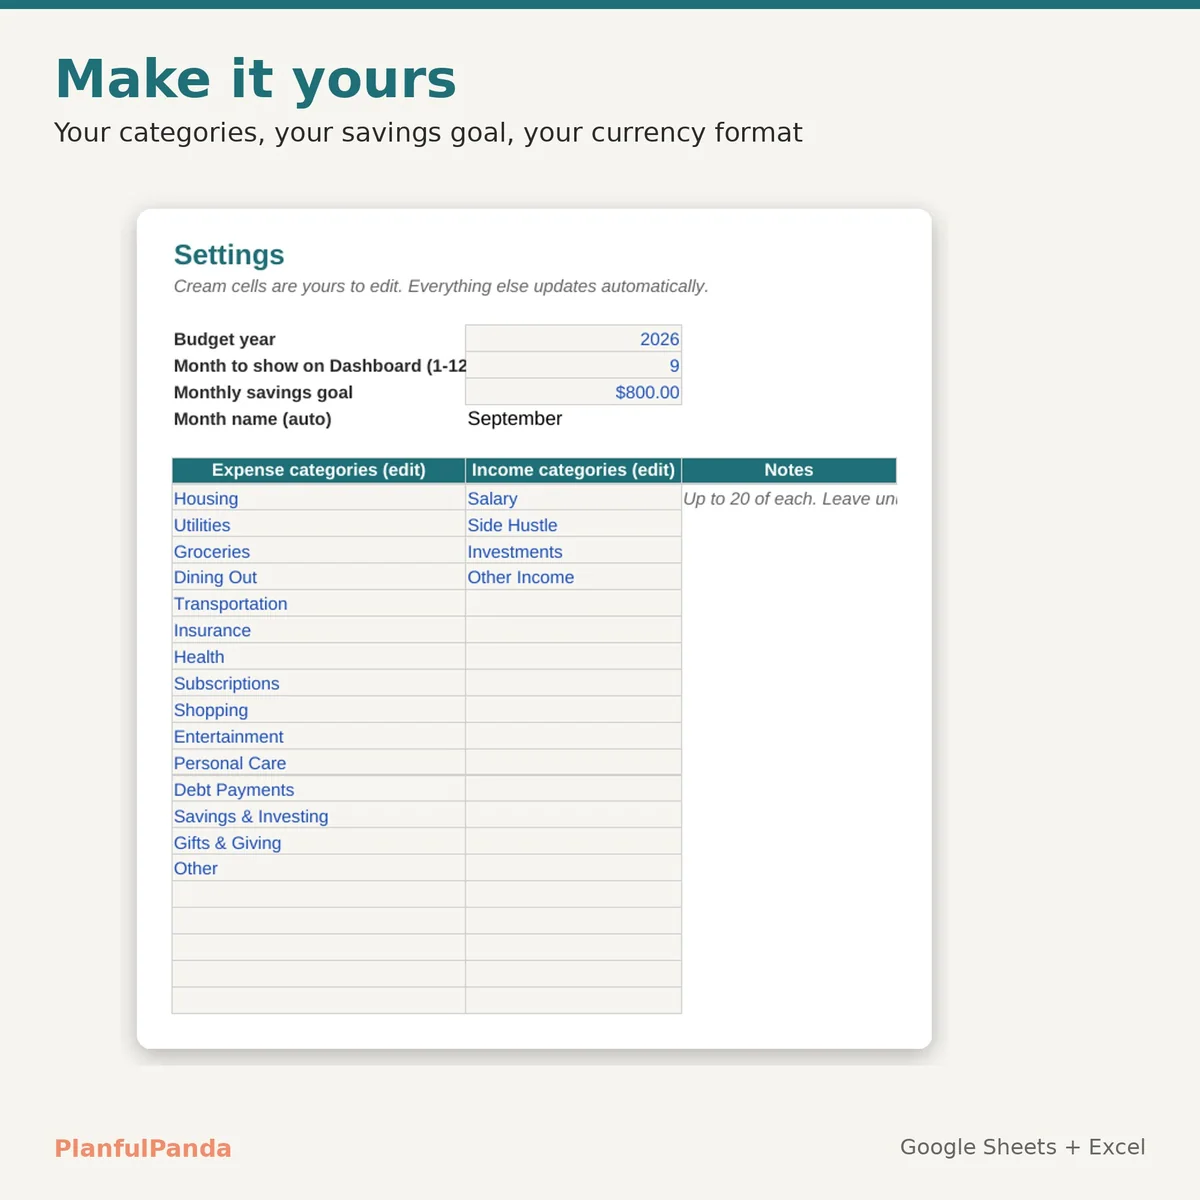The width and height of the screenshot is (1200, 1200).
Task: Select the Gifts & Giving category cell
Action: coord(319,842)
